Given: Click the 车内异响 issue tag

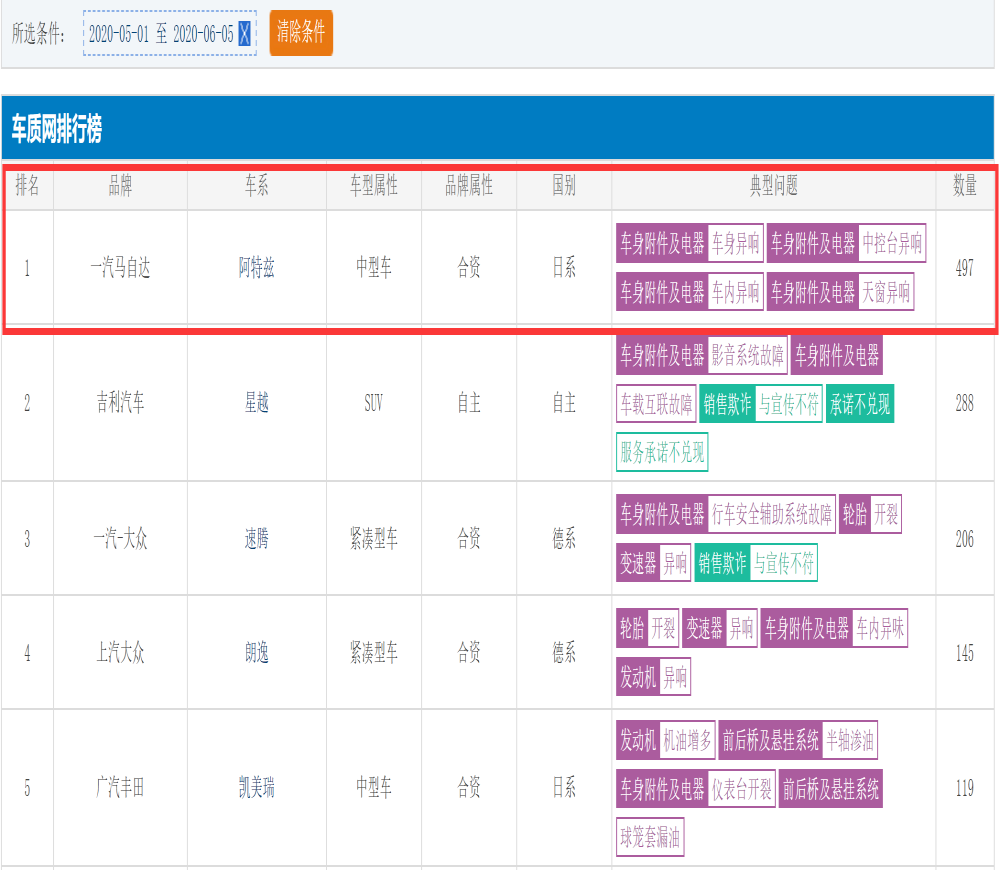Looking at the screenshot, I should tap(735, 292).
